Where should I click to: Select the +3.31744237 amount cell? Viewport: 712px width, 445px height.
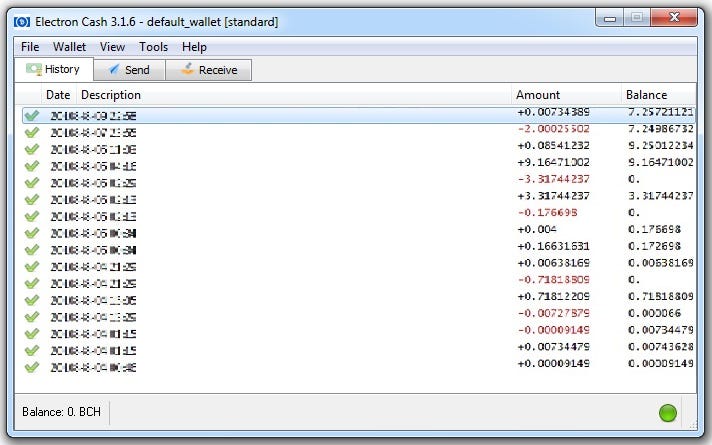pos(554,196)
